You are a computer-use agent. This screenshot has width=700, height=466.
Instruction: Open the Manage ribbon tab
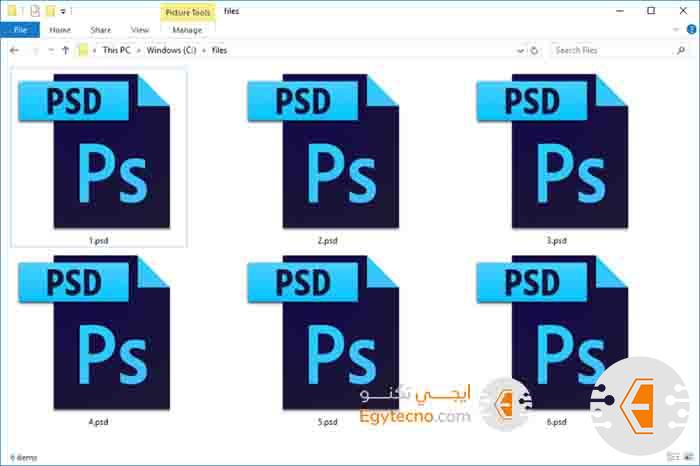click(x=187, y=30)
